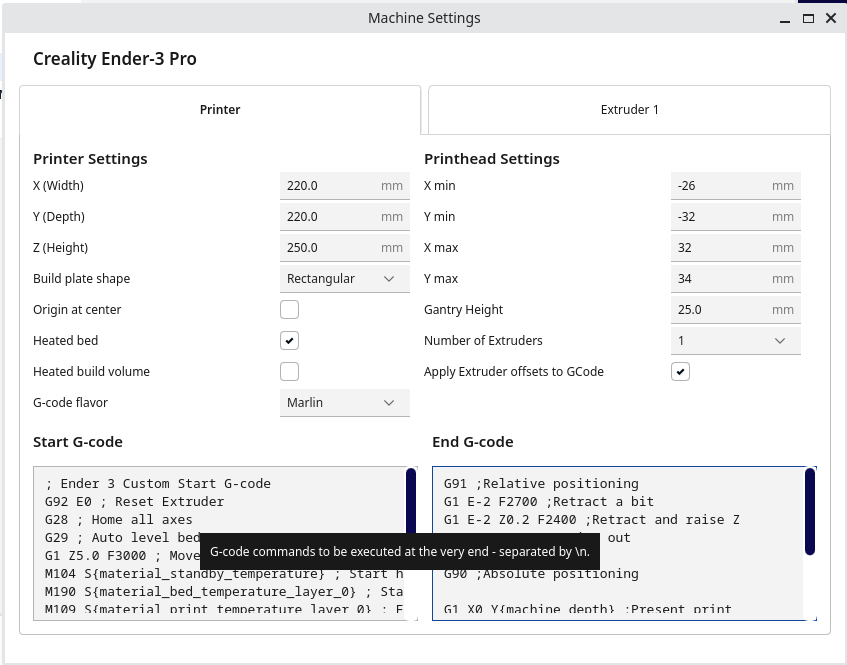
Task: Open the Build plate shape dropdown
Action: (x=345, y=279)
